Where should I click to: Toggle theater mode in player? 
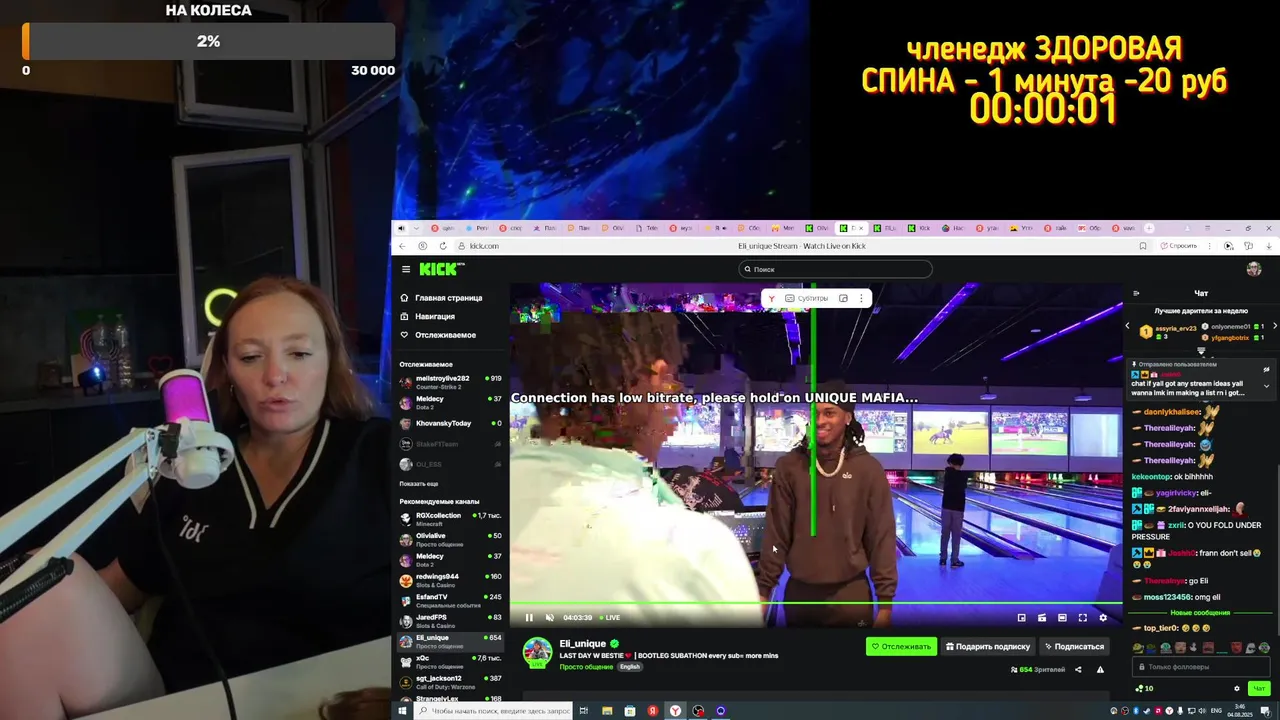(1062, 618)
